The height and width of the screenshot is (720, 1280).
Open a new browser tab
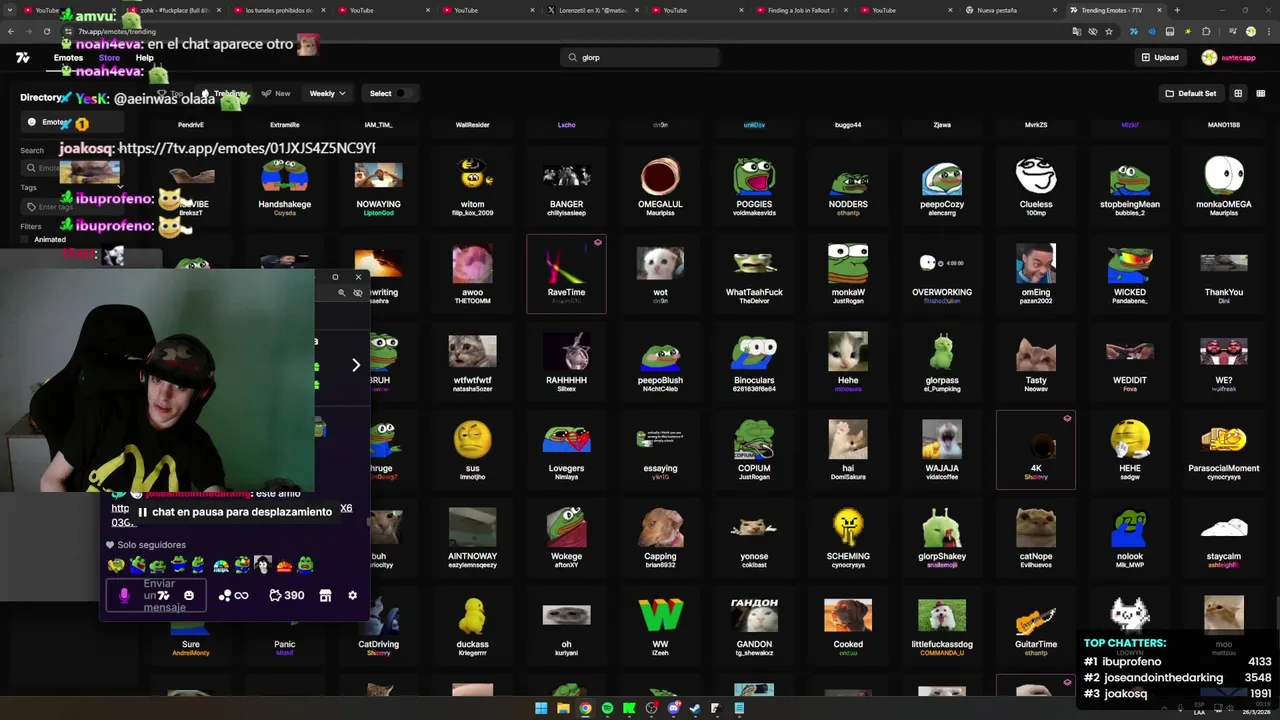pos(1177,10)
